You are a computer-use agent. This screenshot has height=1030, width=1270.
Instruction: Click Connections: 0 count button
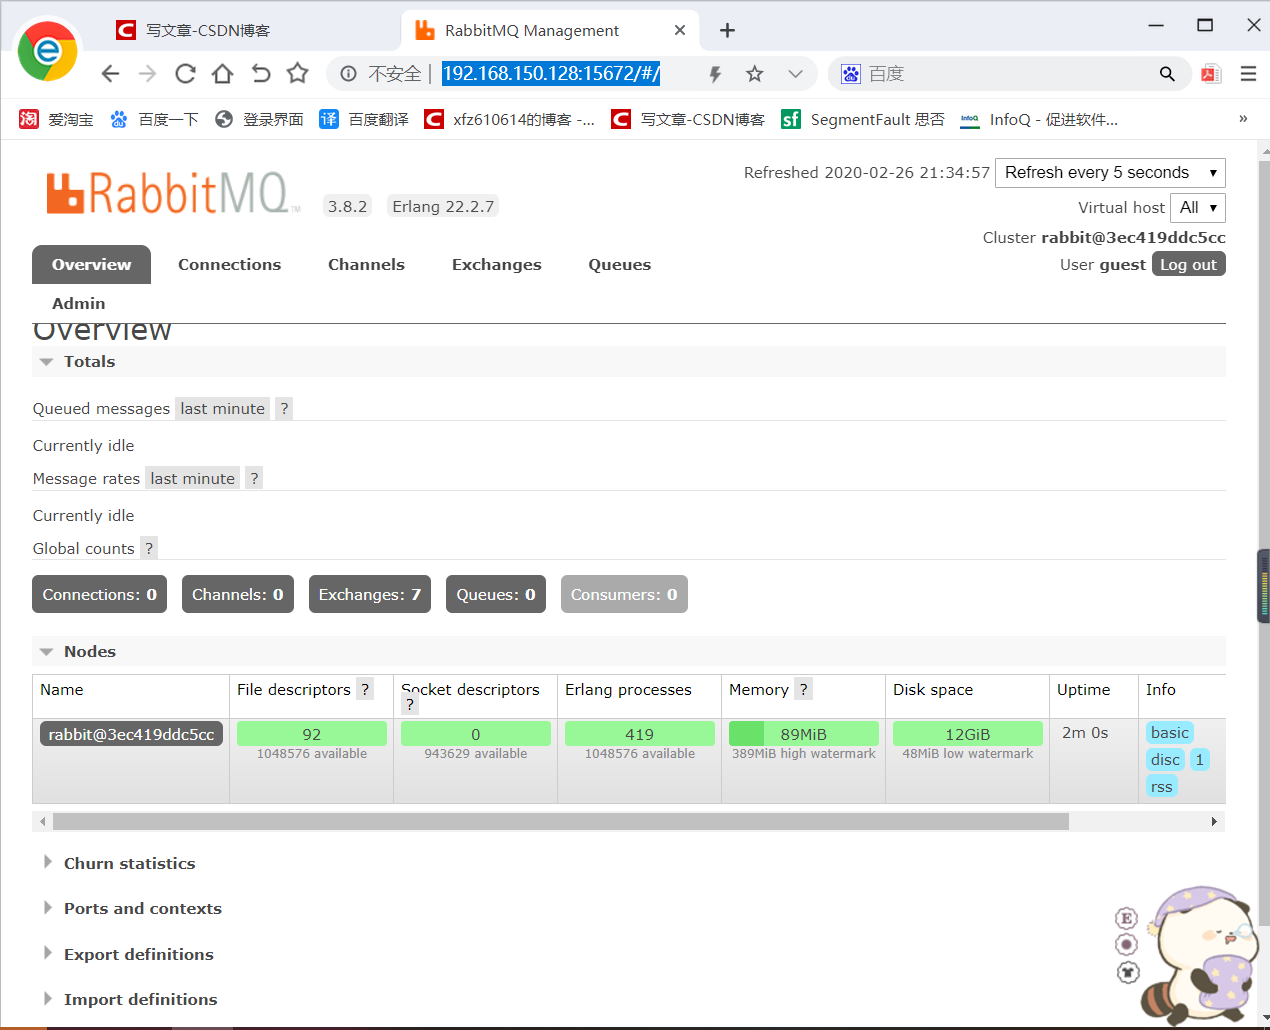pyautogui.click(x=99, y=594)
